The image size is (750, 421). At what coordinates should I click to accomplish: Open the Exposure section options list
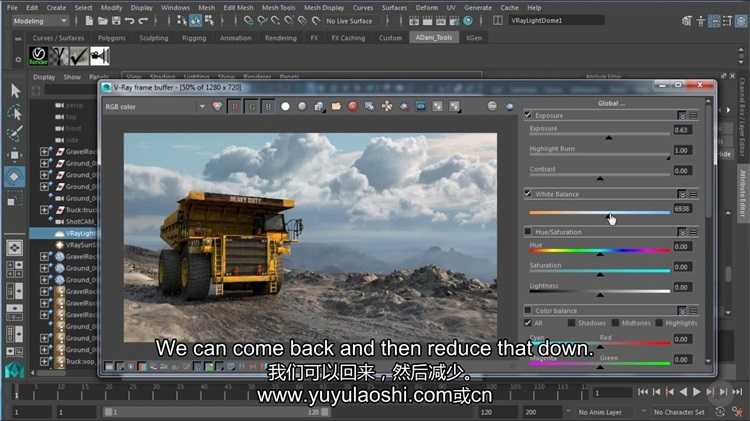point(693,115)
